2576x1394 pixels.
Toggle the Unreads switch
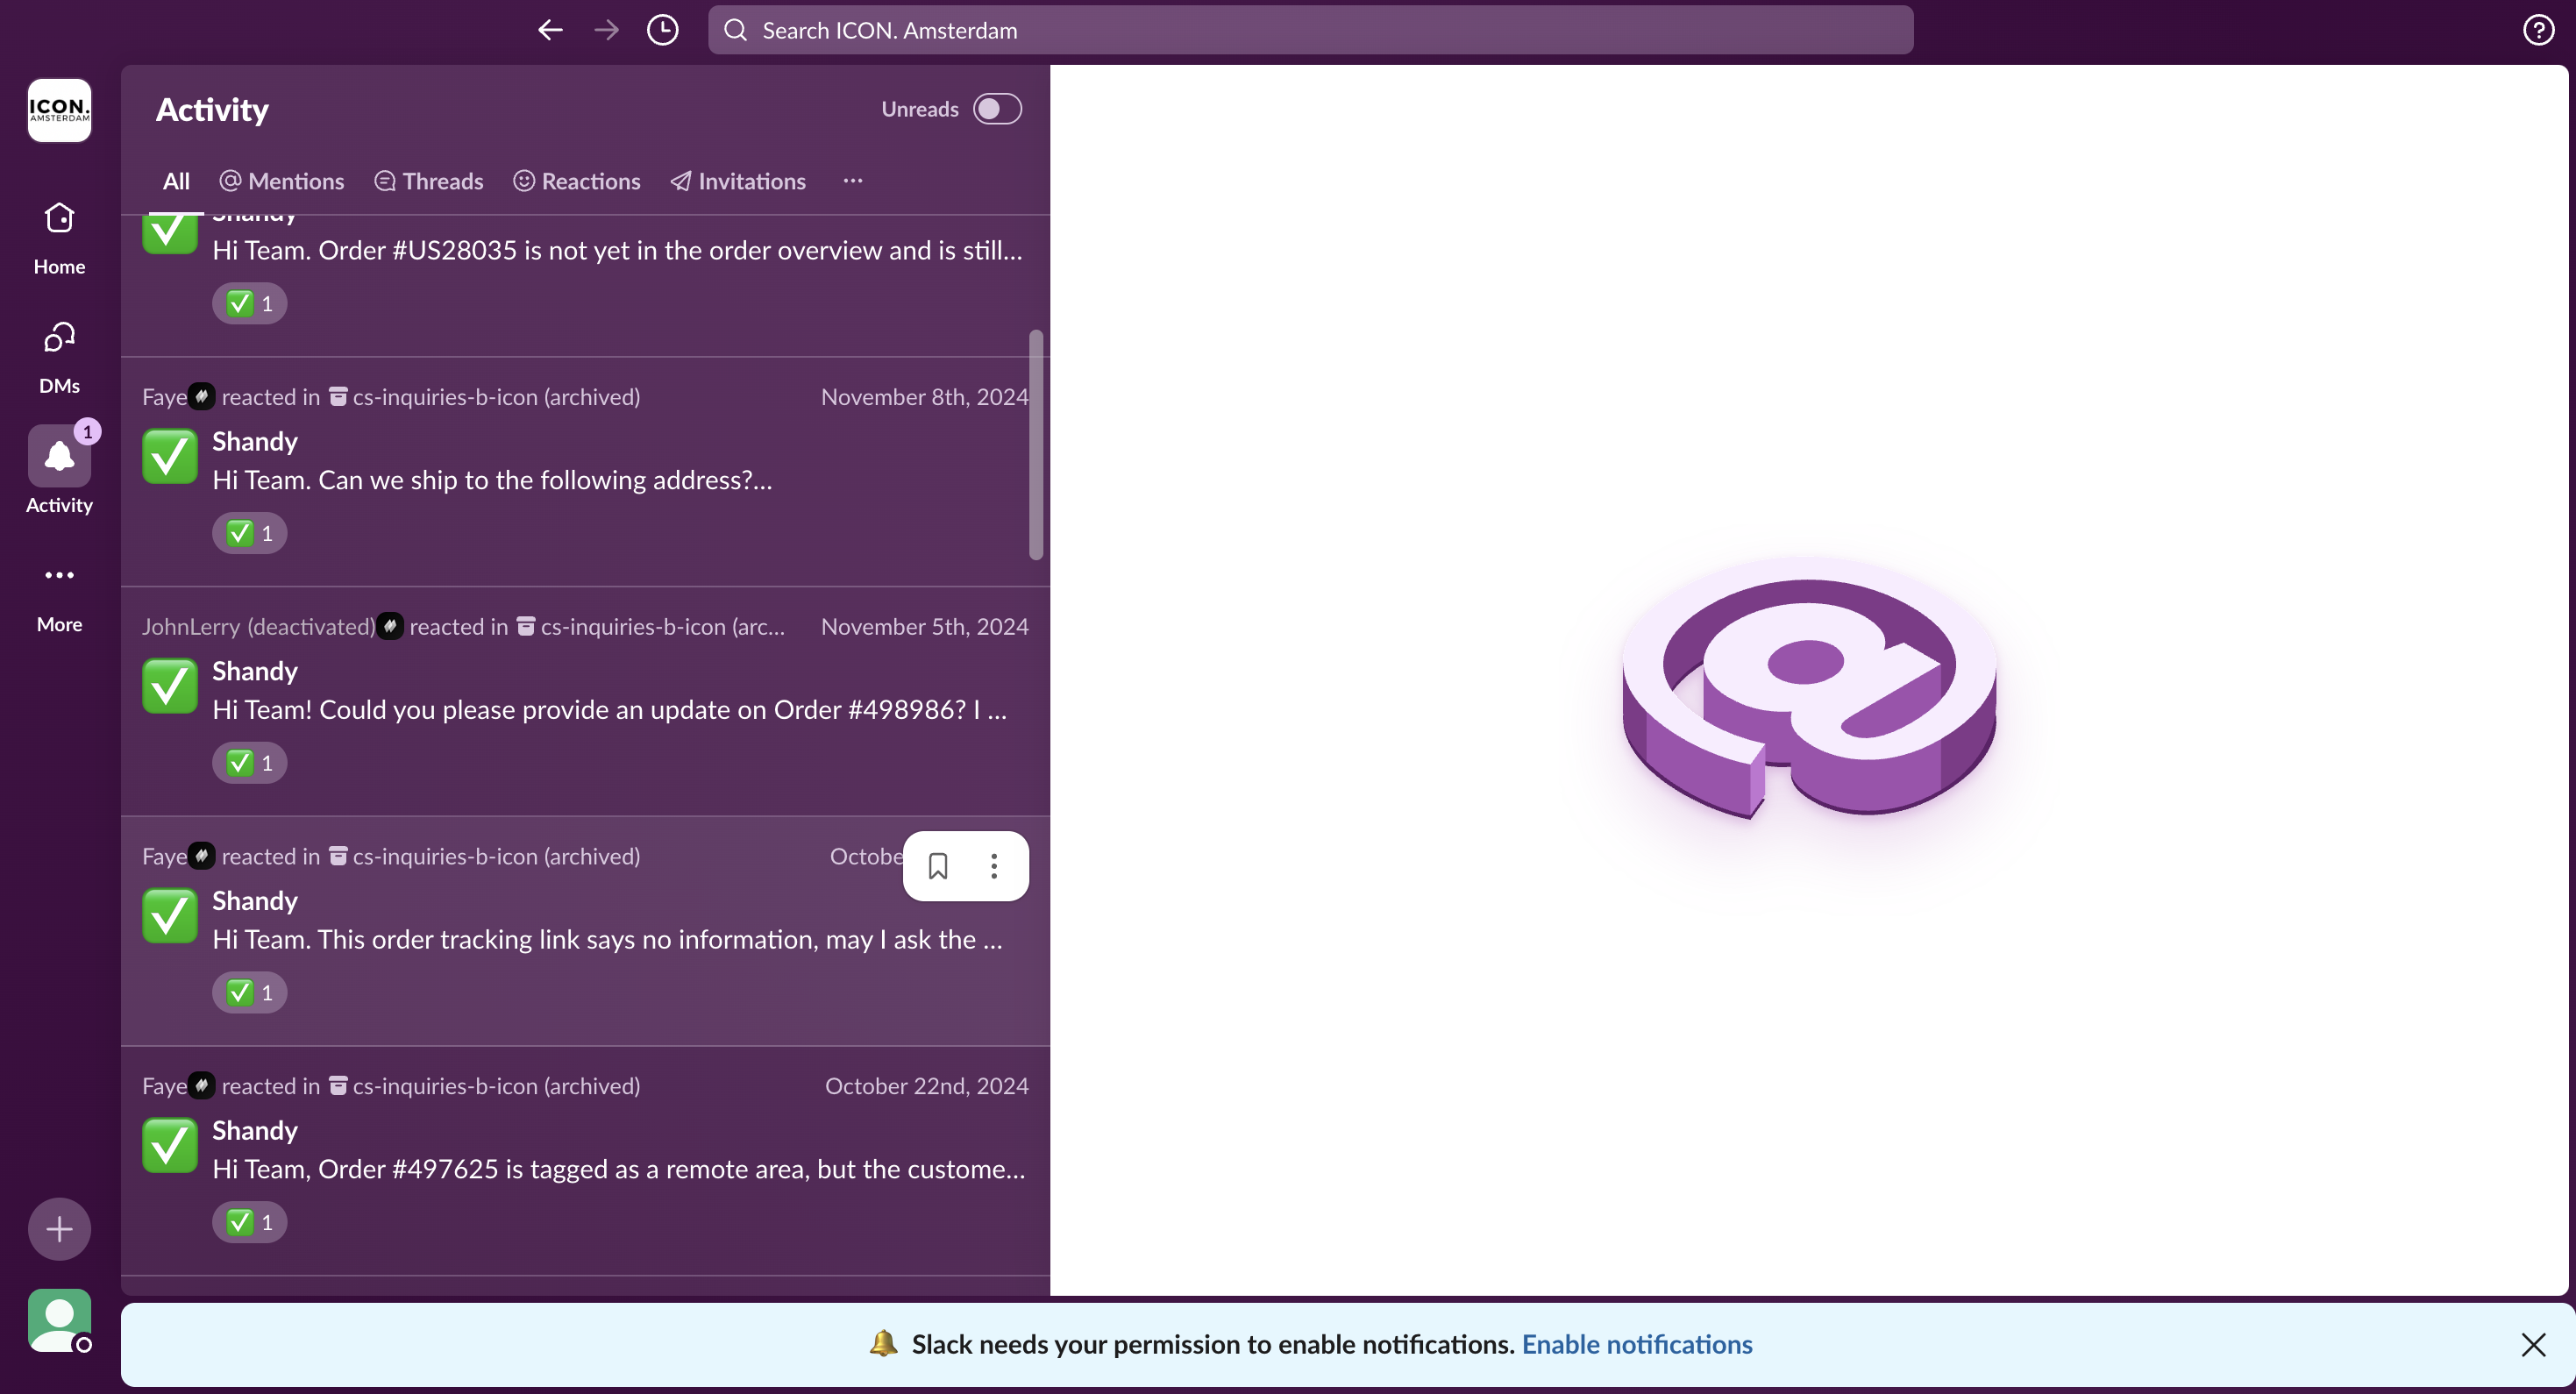[x=997, y=109]
